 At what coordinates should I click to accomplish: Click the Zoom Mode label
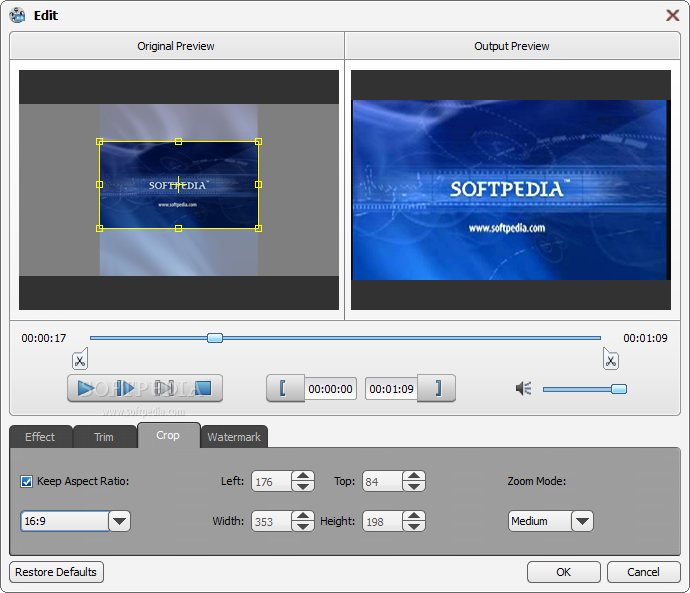click(537, 481)
